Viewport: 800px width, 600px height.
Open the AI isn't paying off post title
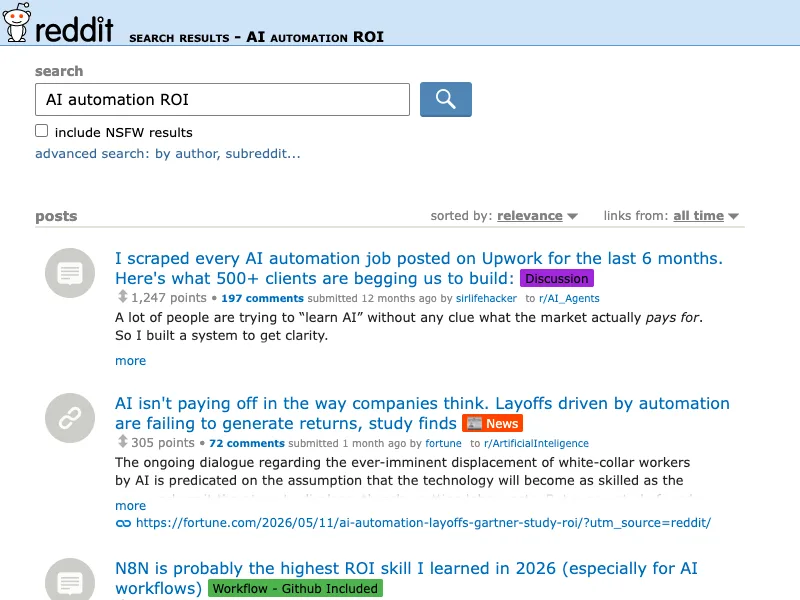click(x=422, y=413)
